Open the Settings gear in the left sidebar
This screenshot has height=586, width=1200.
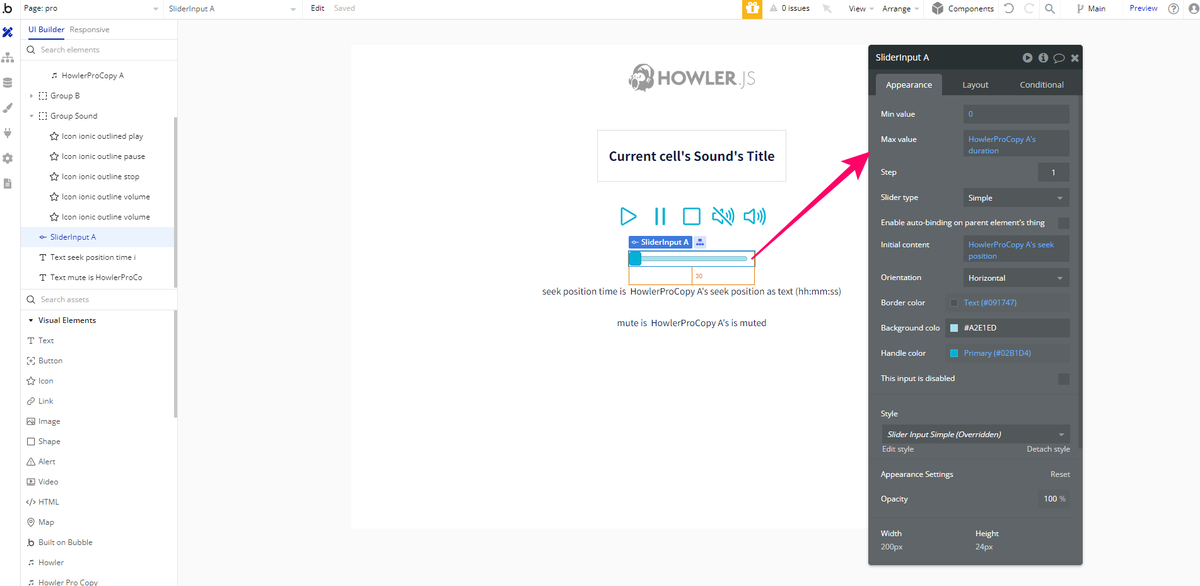point(10,157)
